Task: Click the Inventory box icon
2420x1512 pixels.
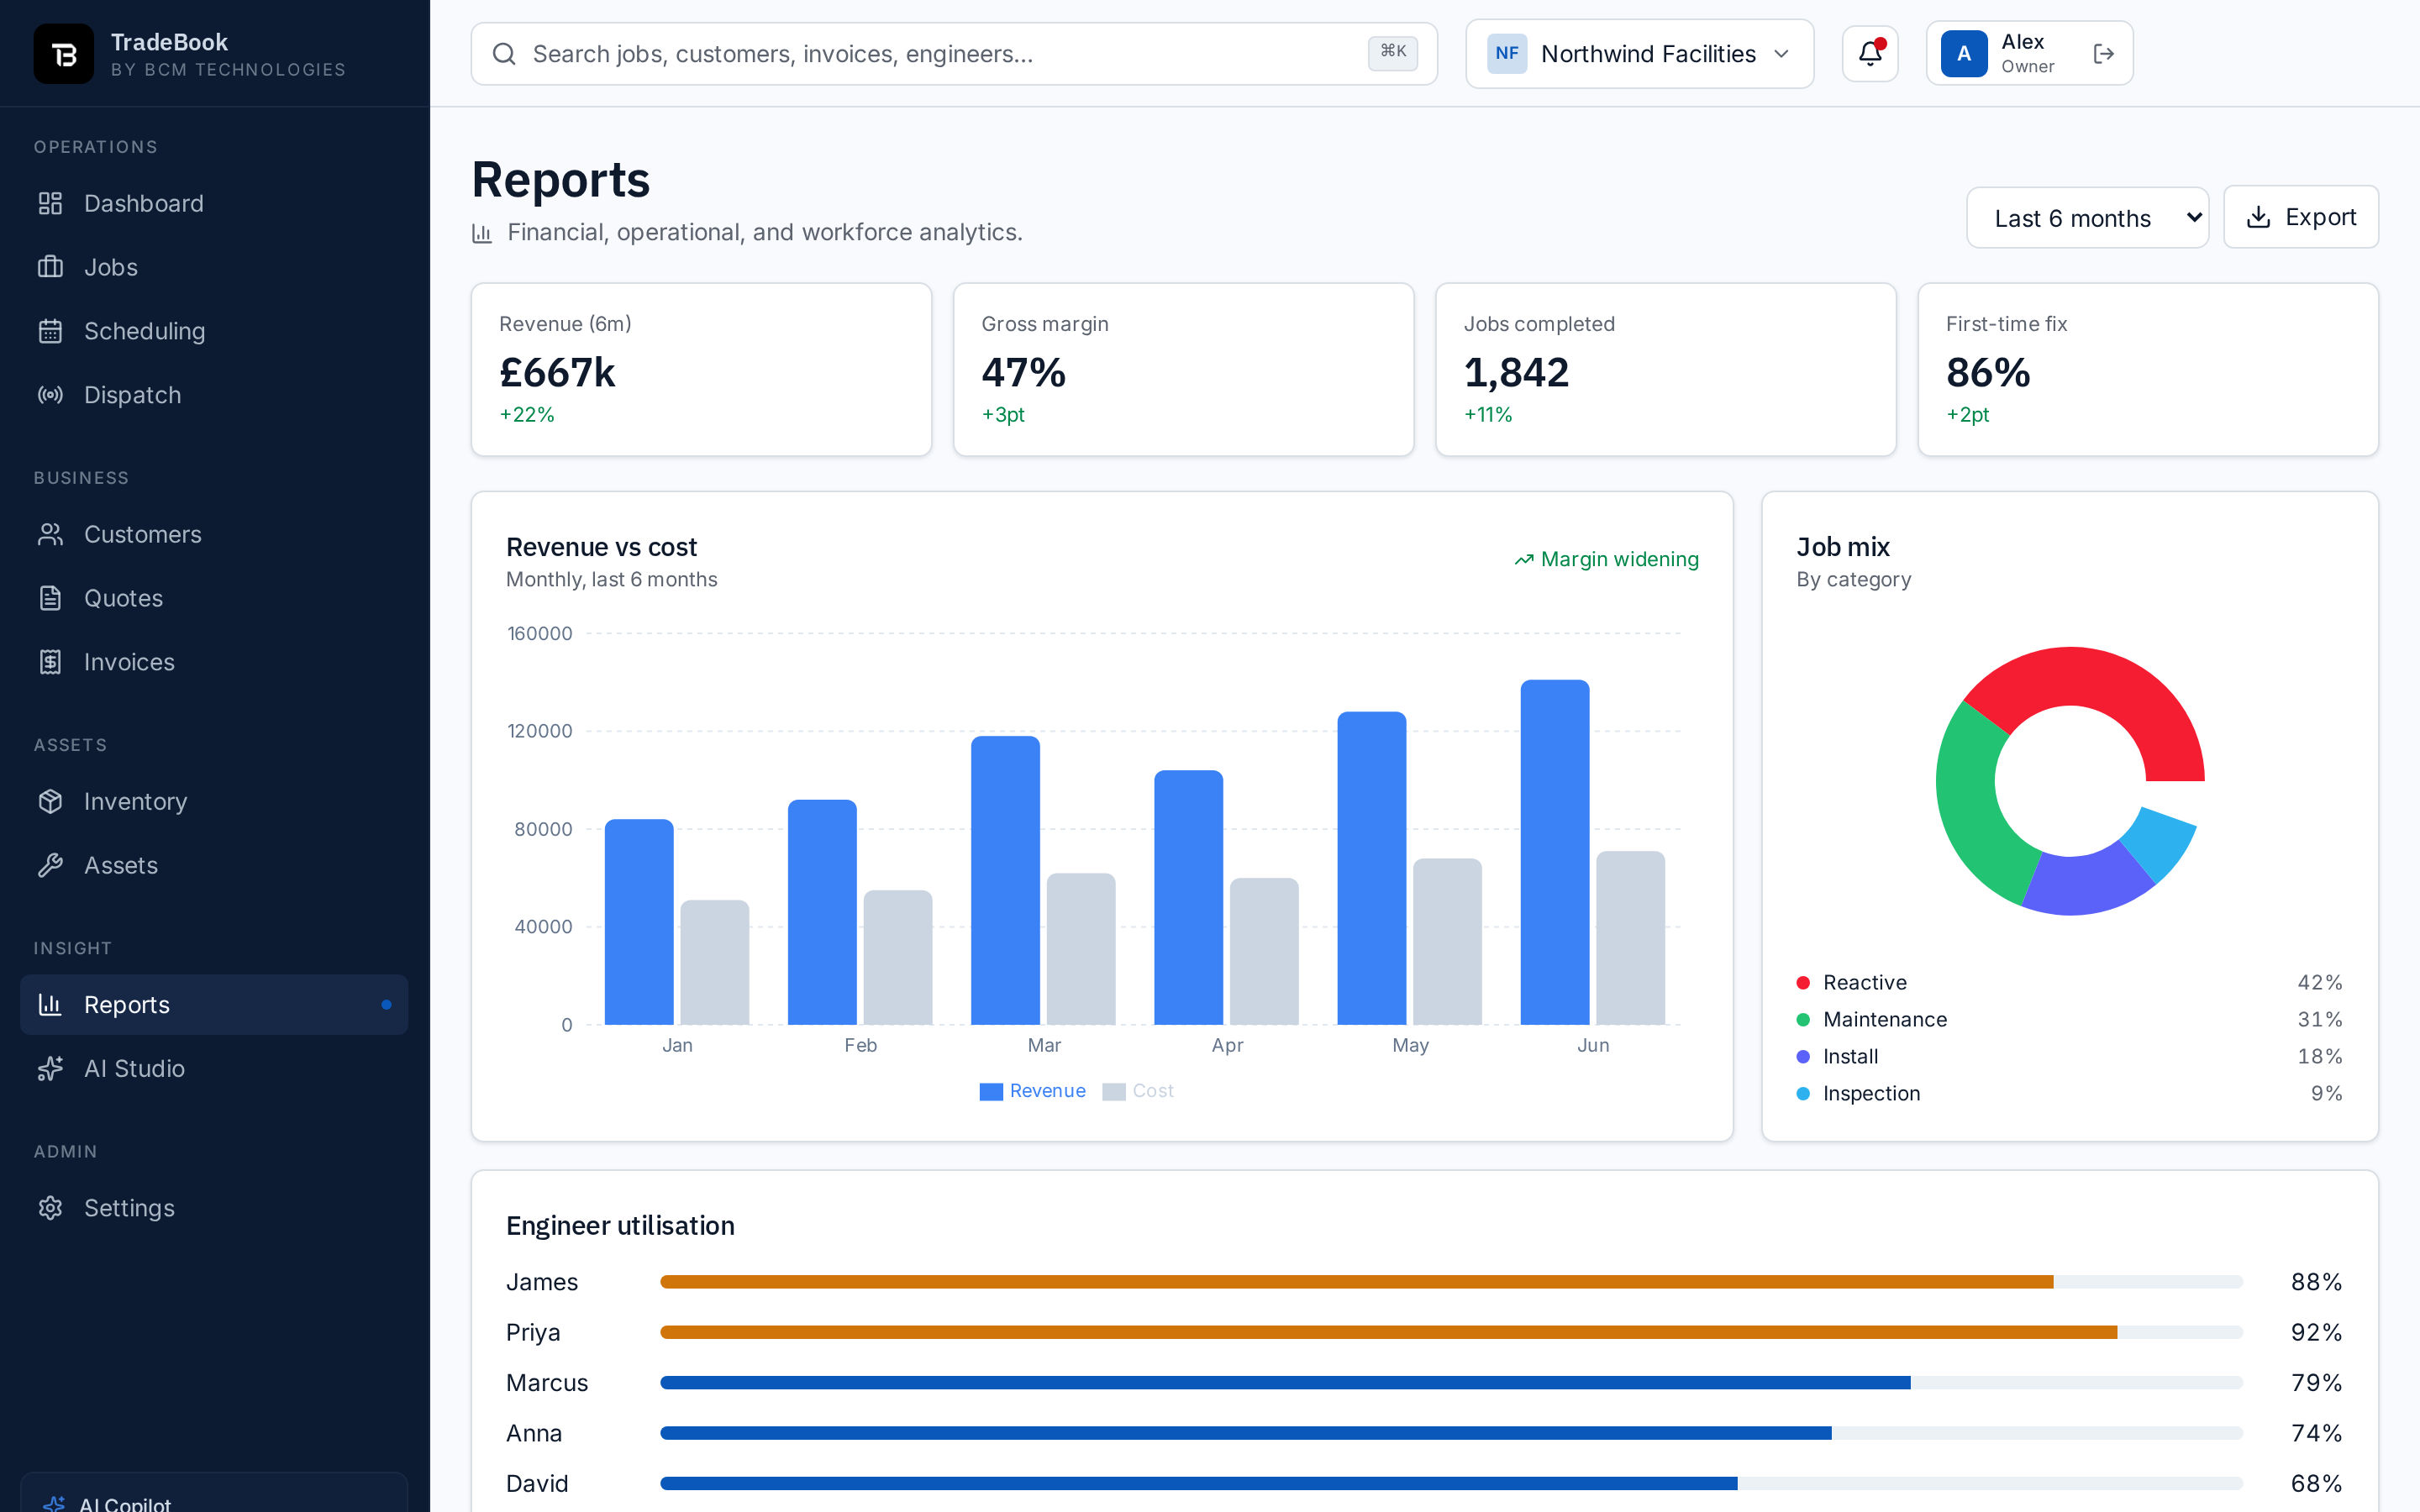Action: 50,801
